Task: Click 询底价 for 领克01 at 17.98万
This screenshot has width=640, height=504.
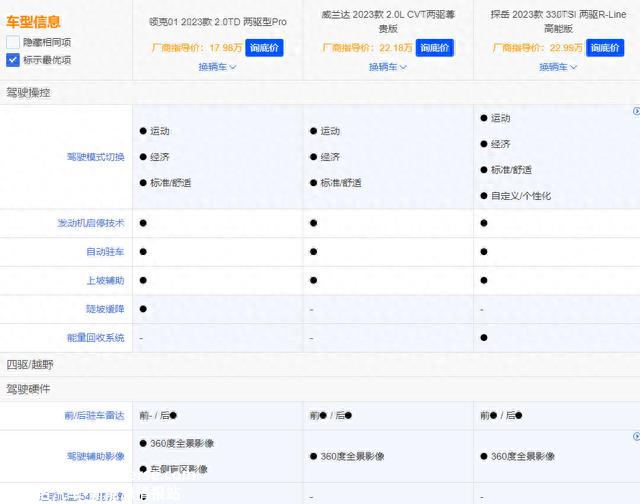Action: tap(264, 48)
